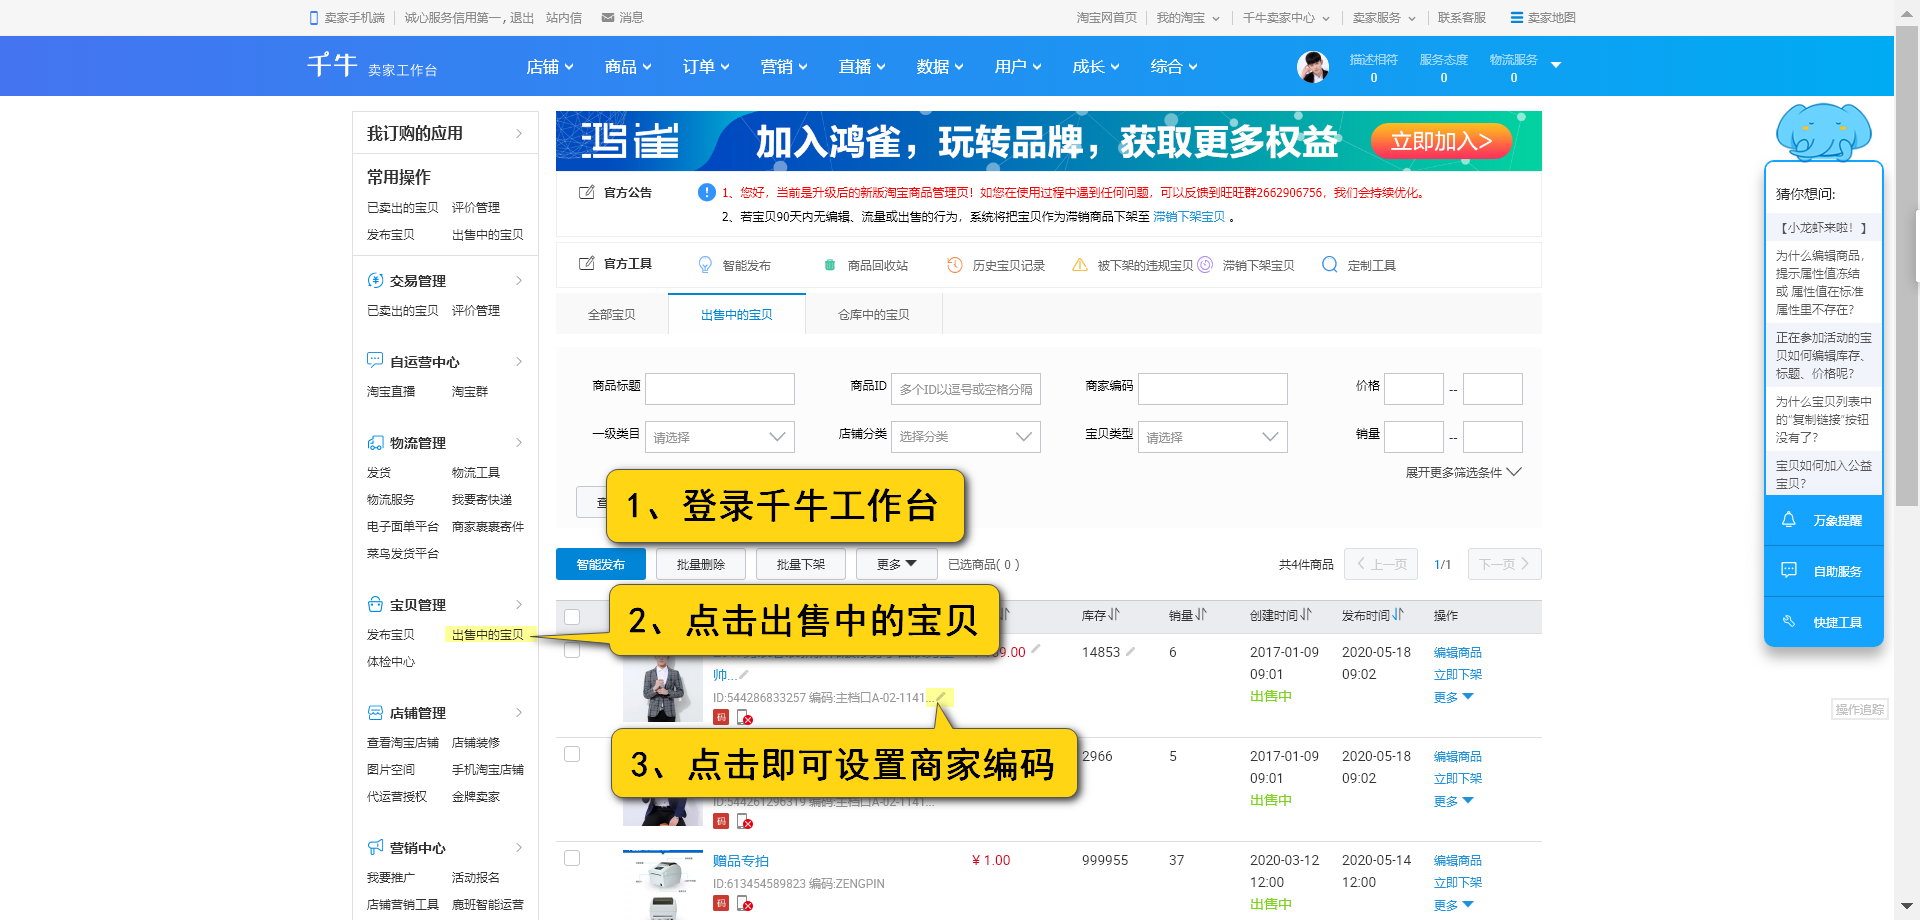
Task: Click the 官方工具 edit note icon
Action: (x=587, y=264)
